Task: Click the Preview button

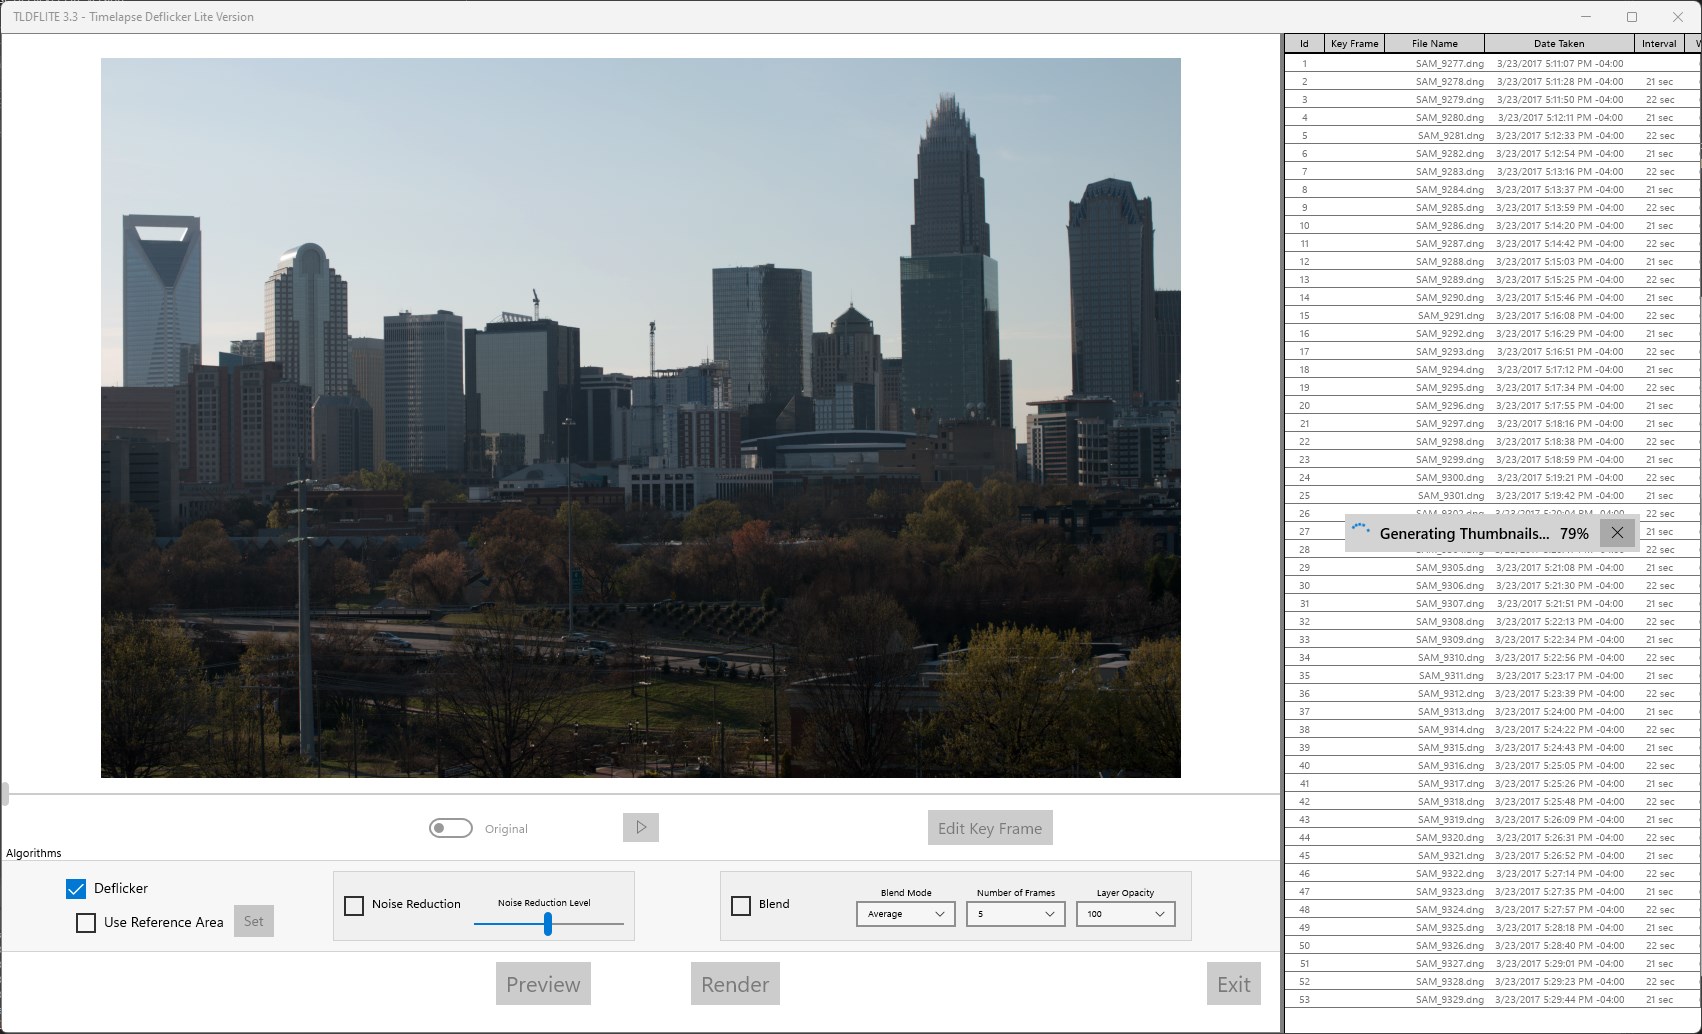Action: (543, 984)
